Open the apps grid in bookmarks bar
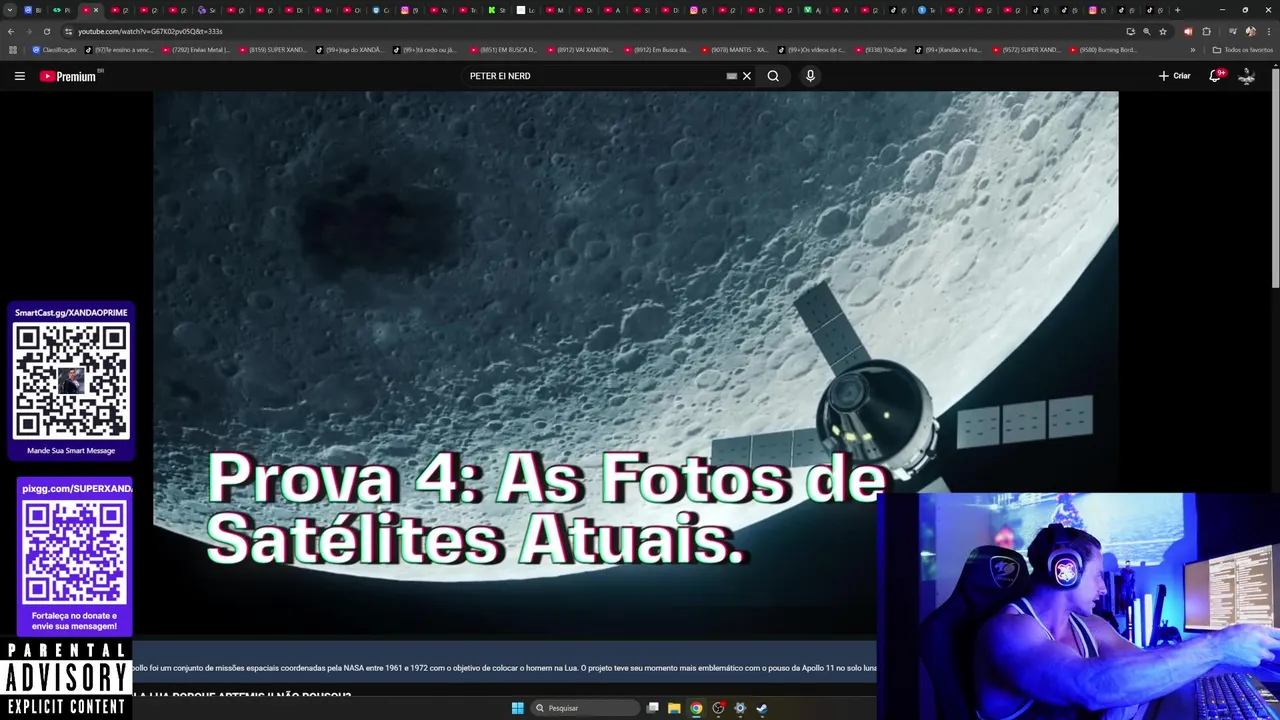This screenshot has height=720, width=1280. [x=13, y=50]
